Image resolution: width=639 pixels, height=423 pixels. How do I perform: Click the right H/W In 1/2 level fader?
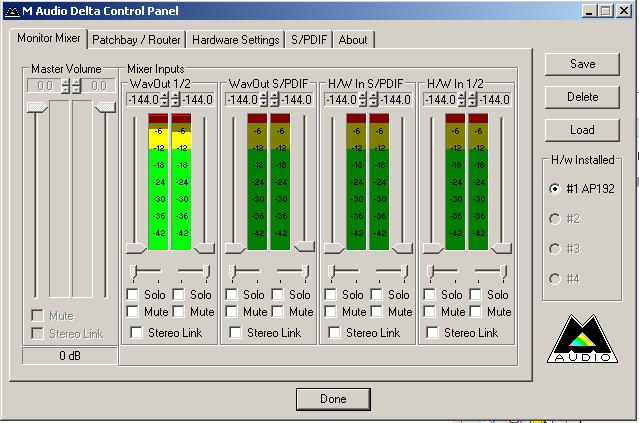pyautogui.click(x=502, y=248)
